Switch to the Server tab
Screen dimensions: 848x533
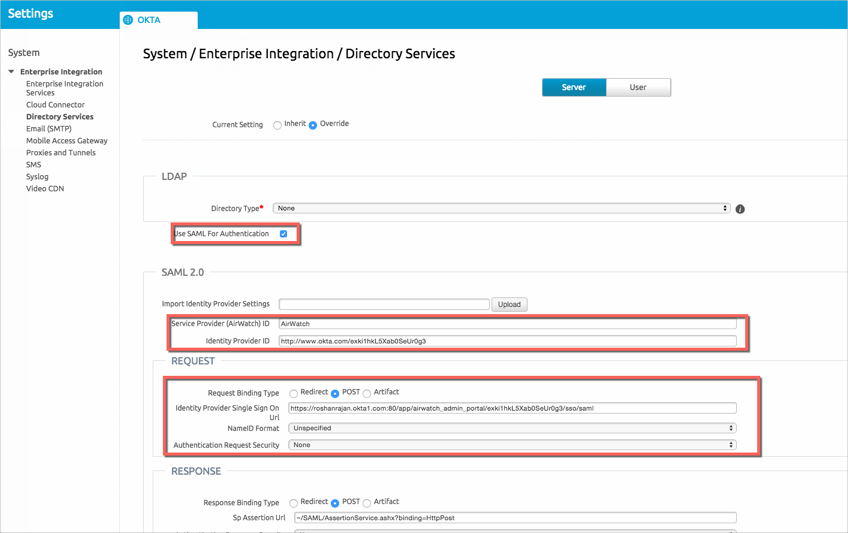[x=573, y=87]
